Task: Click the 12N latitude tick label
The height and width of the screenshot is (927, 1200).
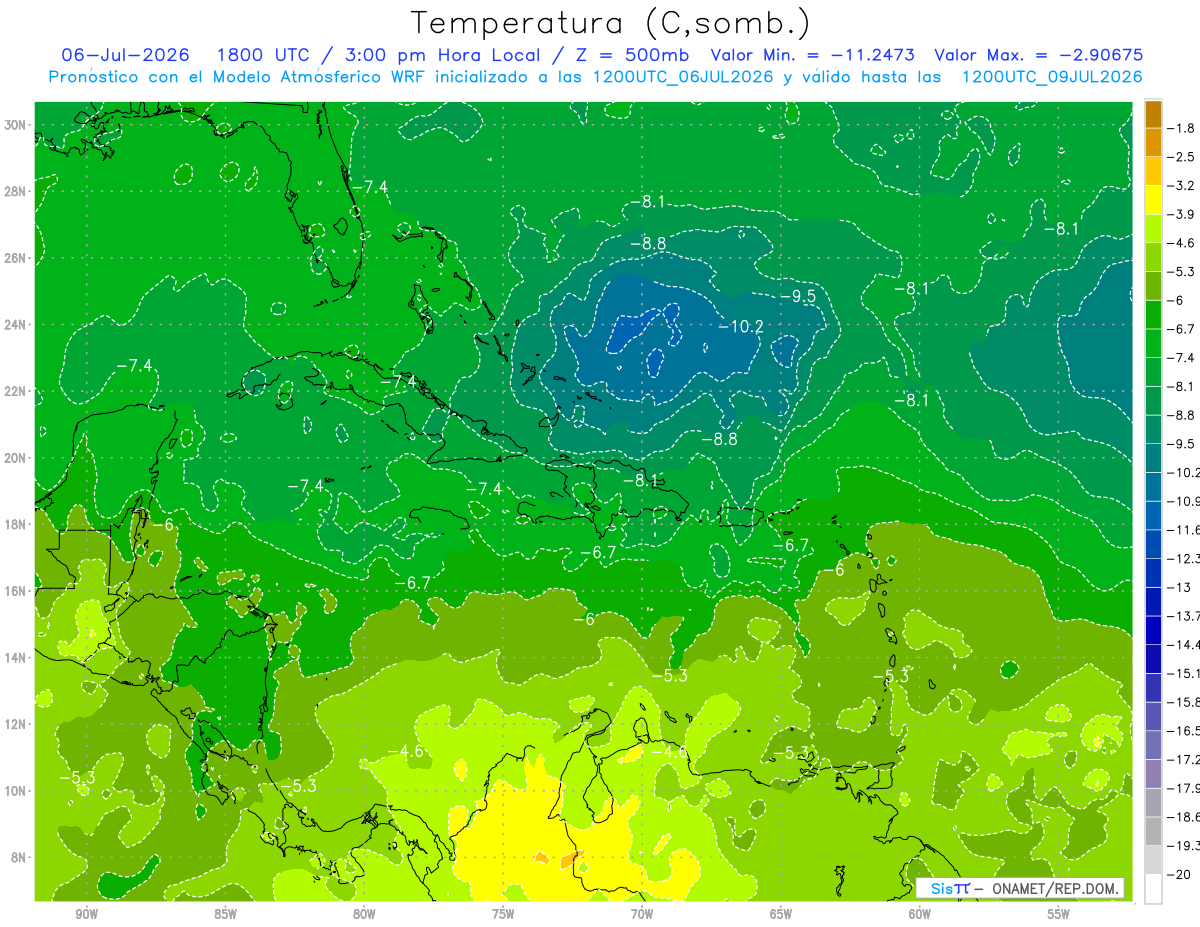Action: click(x=16, y=723)
